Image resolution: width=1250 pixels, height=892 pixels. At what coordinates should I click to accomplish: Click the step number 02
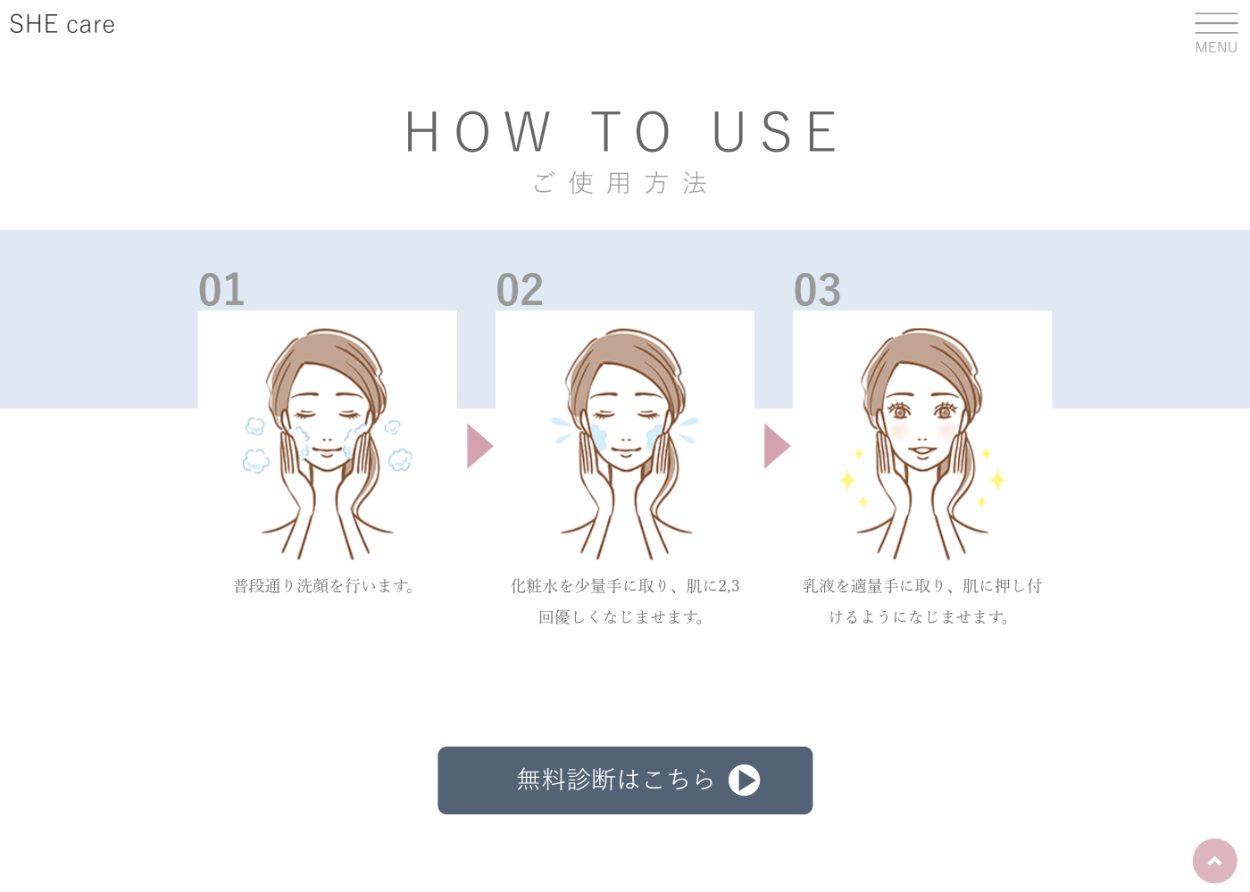click(x=519, y=290)
